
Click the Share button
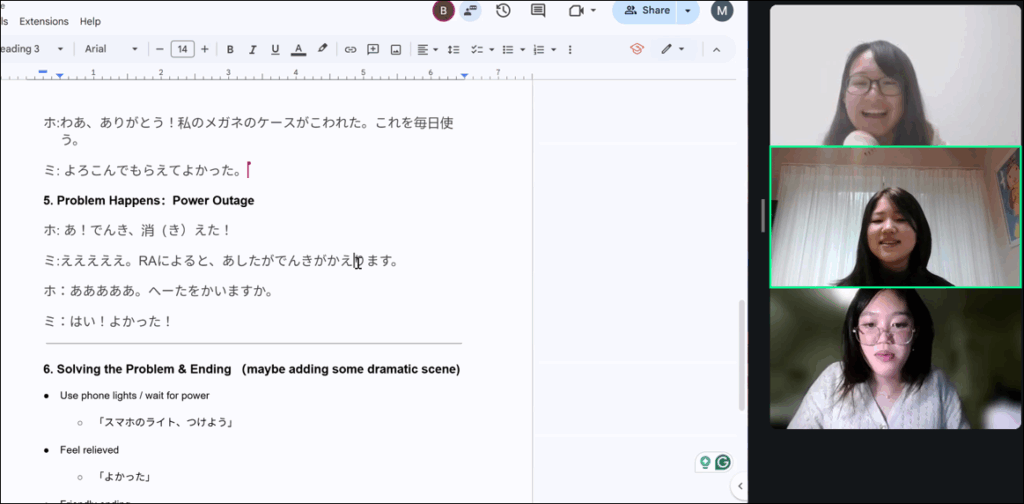click(646, 11)
